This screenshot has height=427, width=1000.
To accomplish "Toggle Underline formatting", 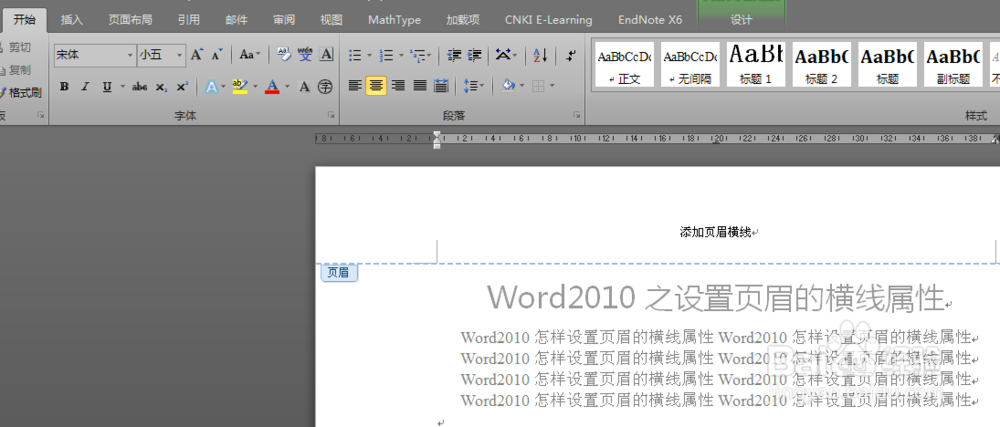I will [x=106, y=87].
